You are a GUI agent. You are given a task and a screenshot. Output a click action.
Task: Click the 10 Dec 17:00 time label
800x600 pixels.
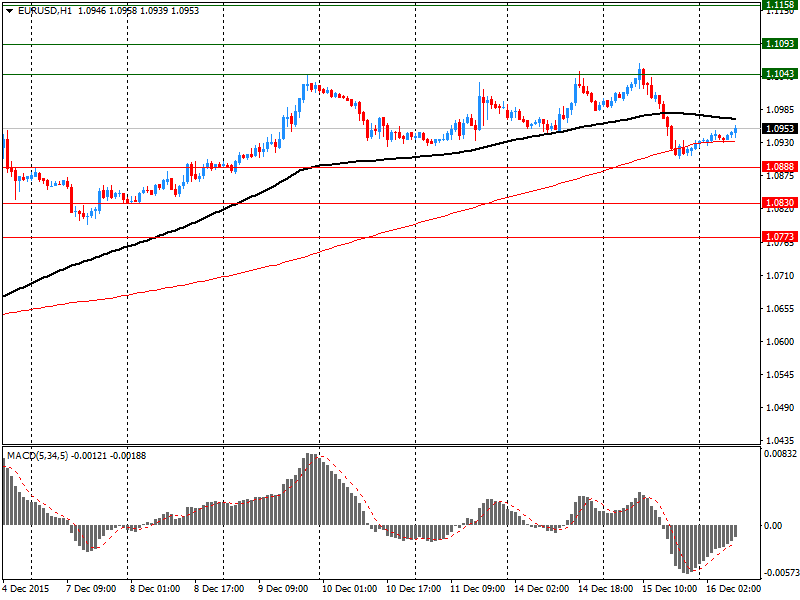(413, 589)
